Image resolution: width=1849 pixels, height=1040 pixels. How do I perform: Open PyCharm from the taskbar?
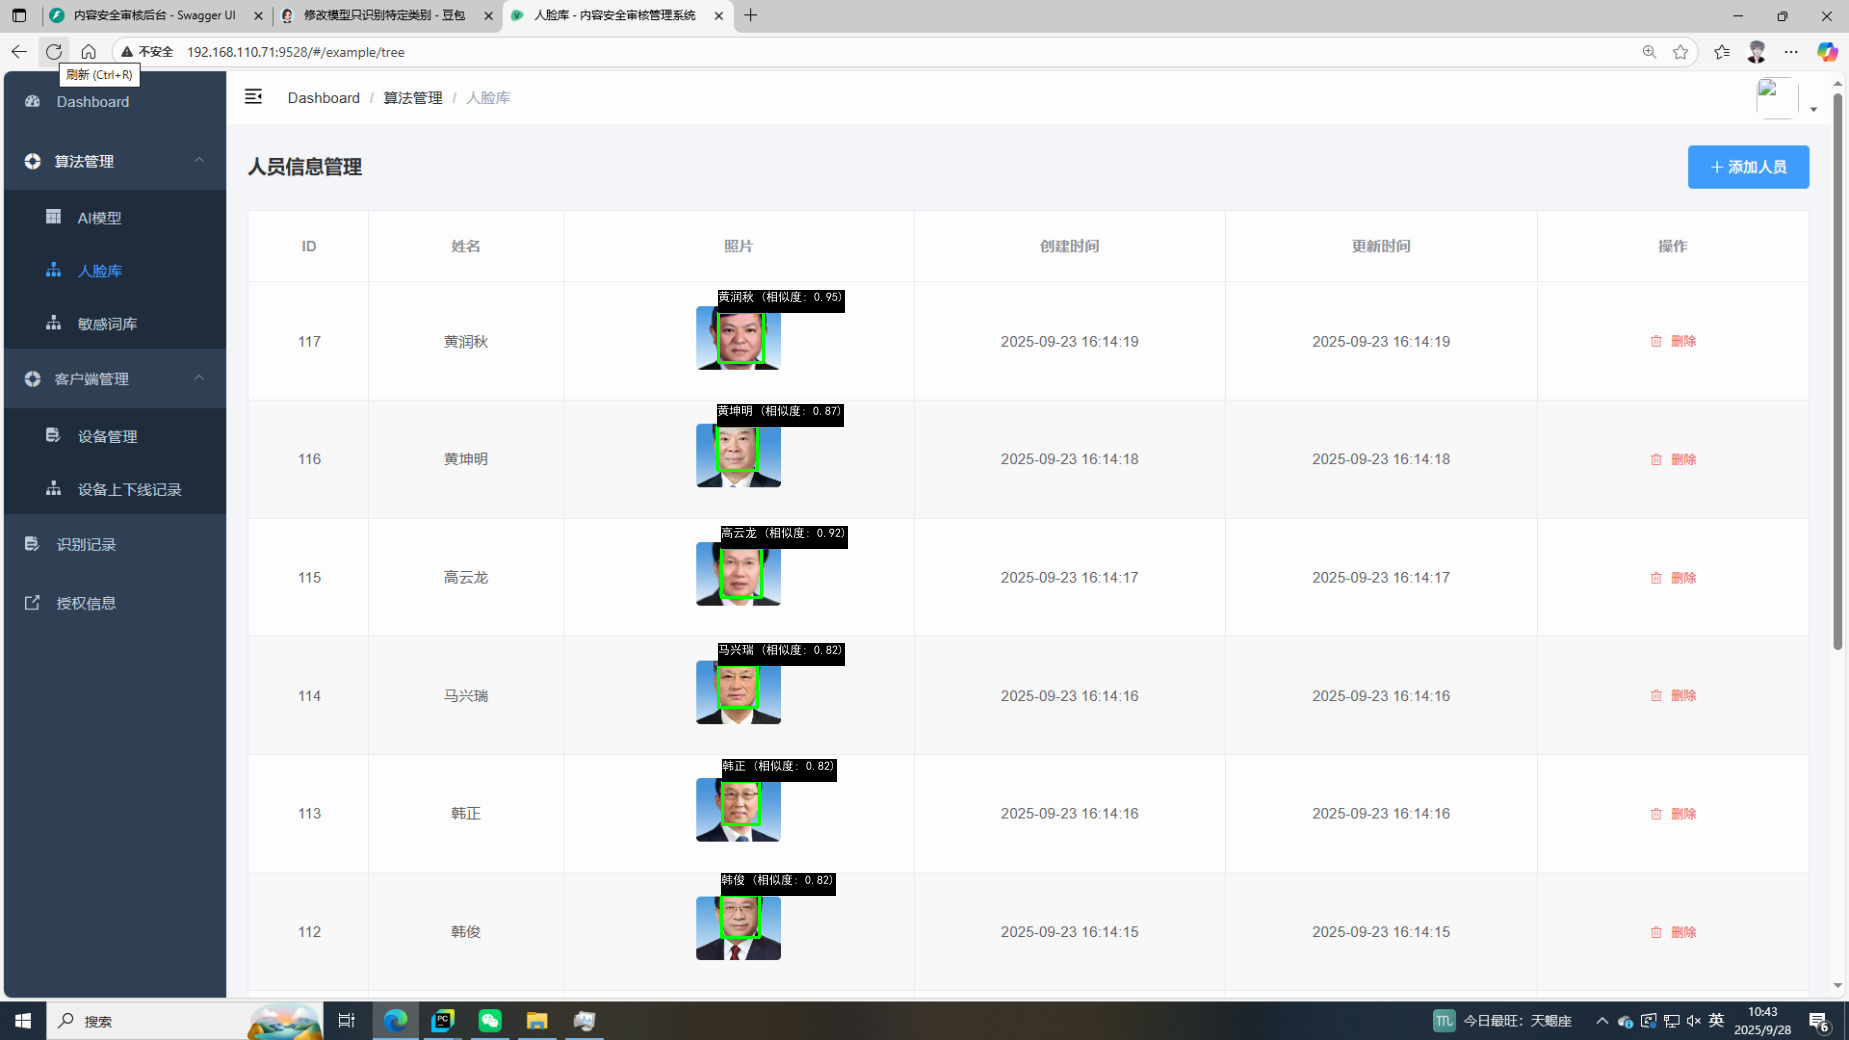pyautogui.click(x=443, y=1020)
